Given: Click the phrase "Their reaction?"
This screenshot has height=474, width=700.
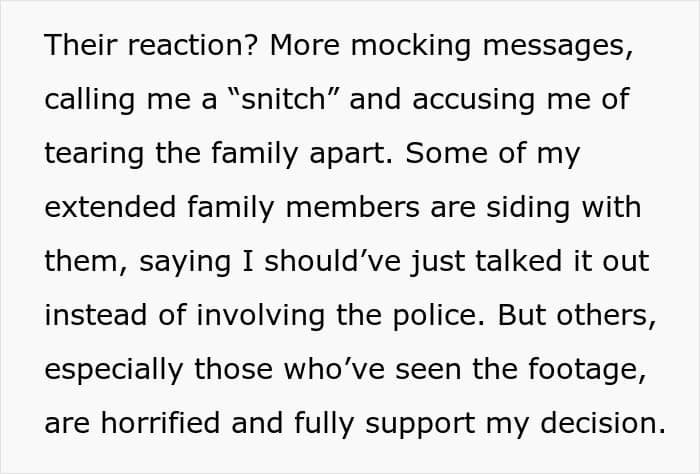Looking at the screenshot, I should point(152,45).
